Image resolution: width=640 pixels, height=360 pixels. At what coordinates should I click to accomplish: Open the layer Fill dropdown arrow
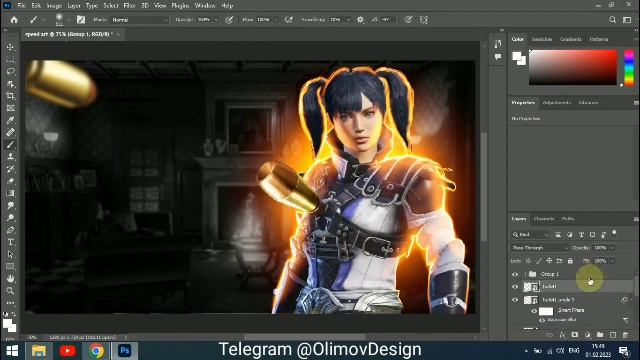coord(612,261)
